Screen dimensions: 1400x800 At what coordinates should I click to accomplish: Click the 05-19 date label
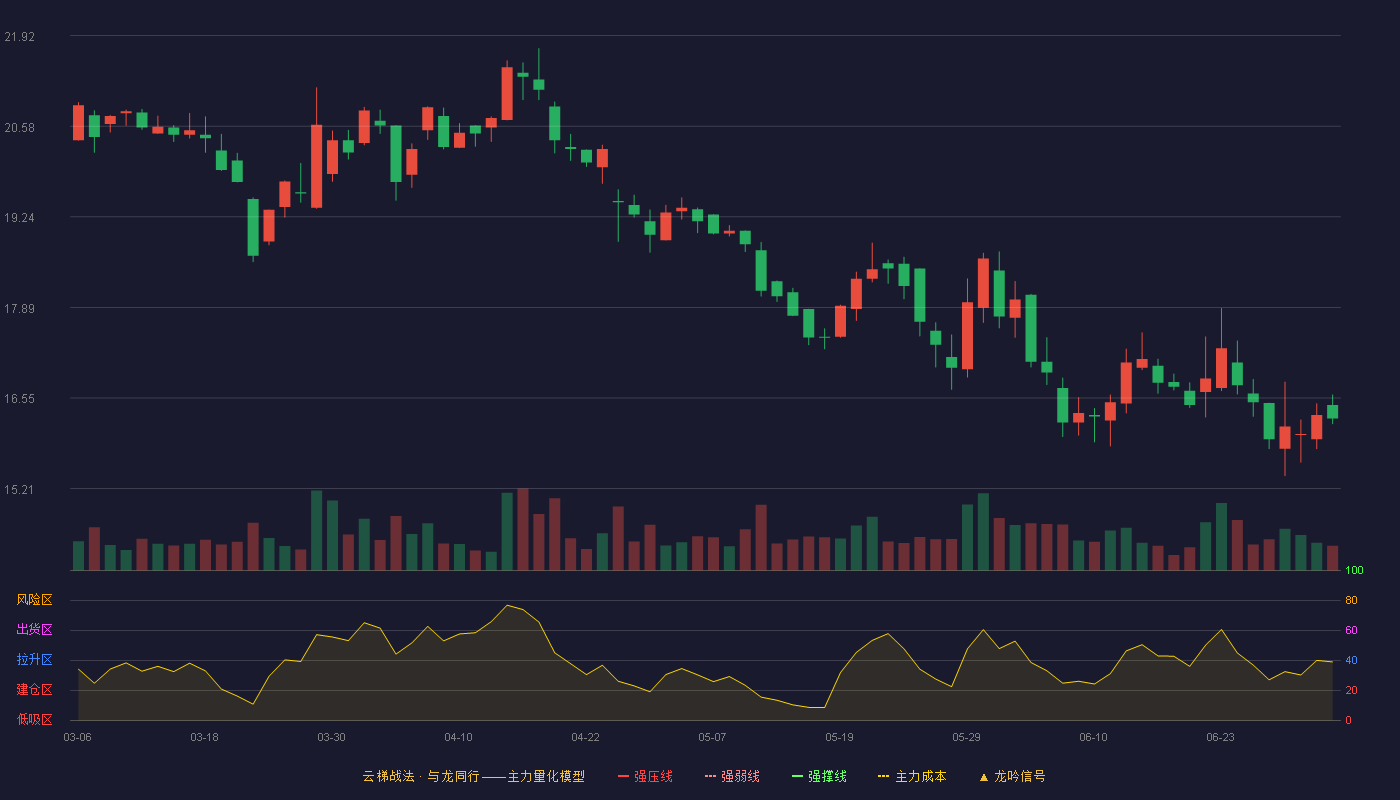[x=839, y=737]
